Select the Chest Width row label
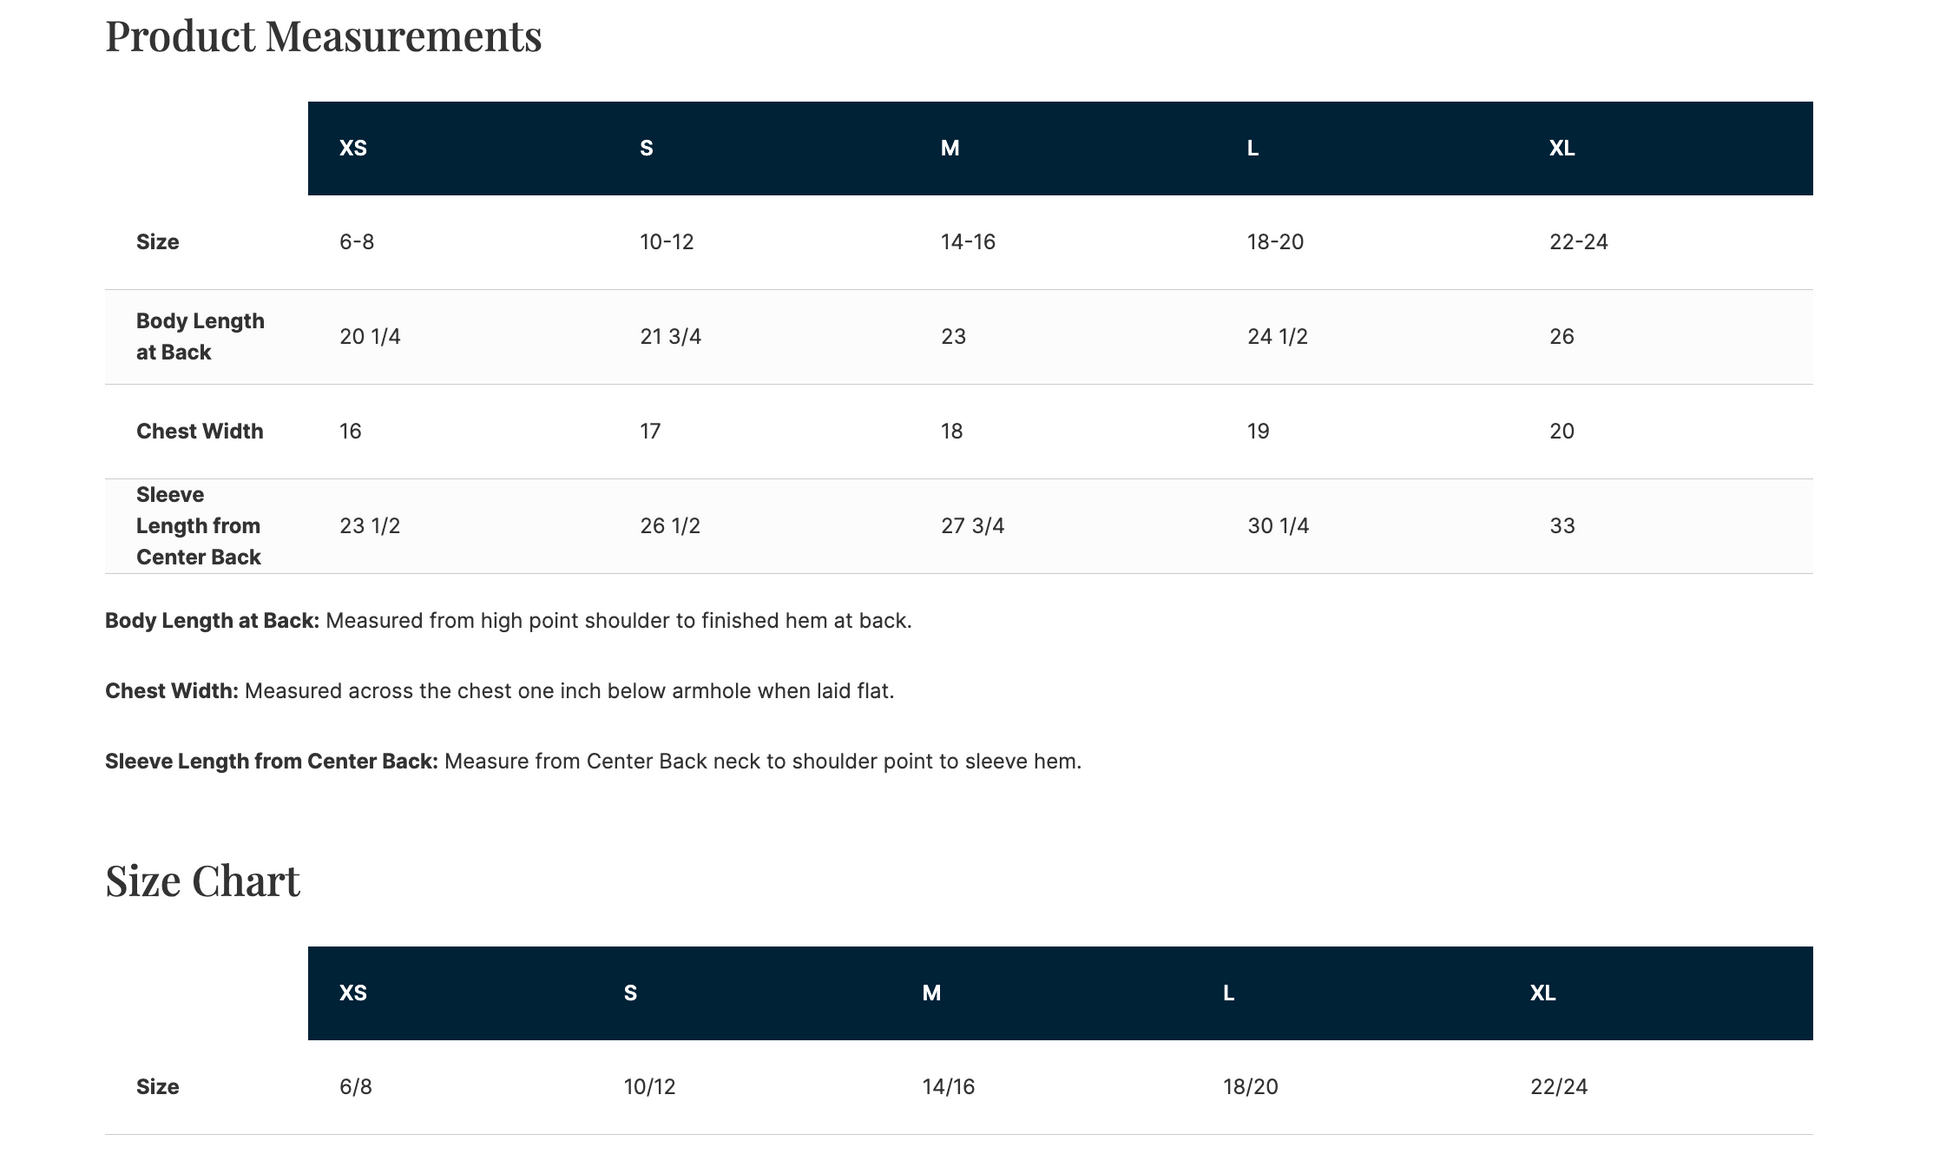 (x=200, y=431)
